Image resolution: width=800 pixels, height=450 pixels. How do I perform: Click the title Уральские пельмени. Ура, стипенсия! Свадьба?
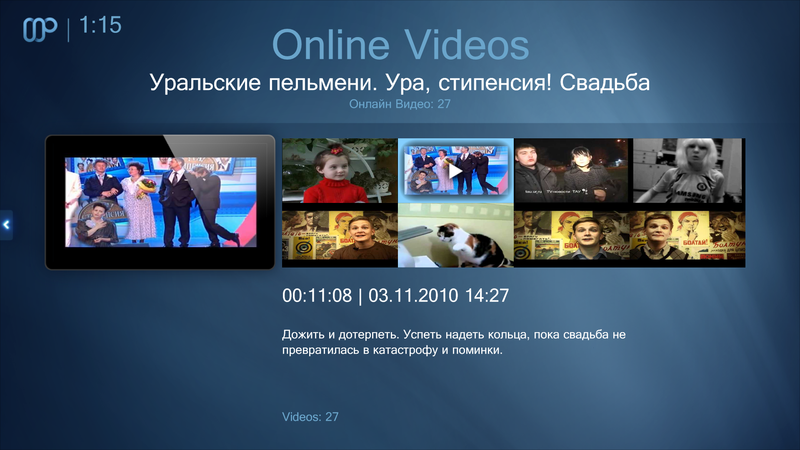[400, 83]
